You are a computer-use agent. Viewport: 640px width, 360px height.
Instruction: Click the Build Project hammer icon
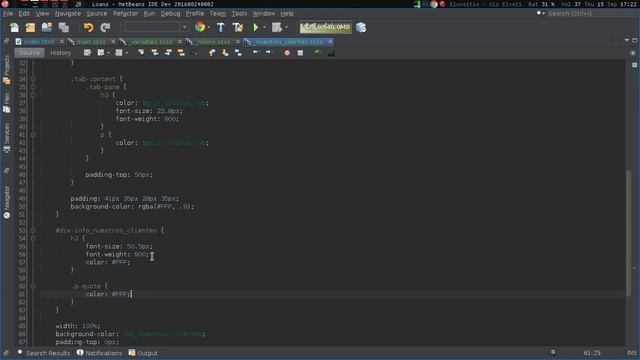click(x=220, y=27)
